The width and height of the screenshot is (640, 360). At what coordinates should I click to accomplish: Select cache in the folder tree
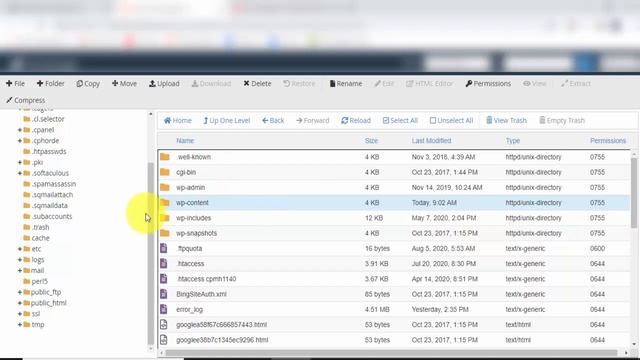[x=40, y=238]
